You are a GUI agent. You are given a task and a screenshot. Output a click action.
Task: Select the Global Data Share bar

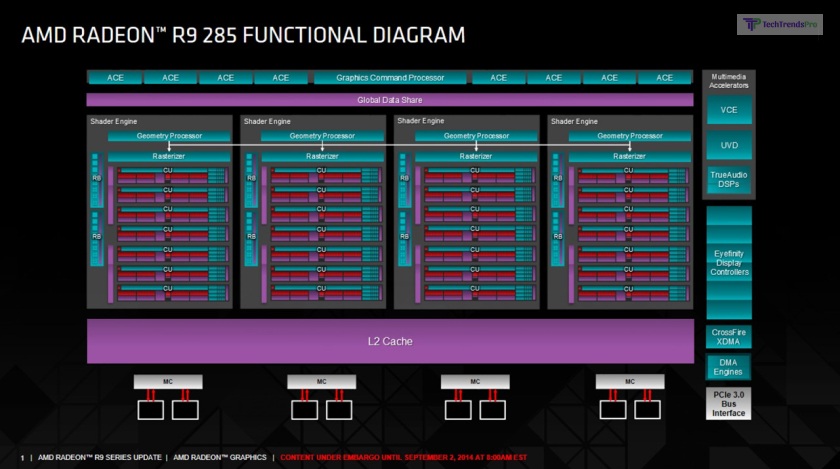coord(389,100)
